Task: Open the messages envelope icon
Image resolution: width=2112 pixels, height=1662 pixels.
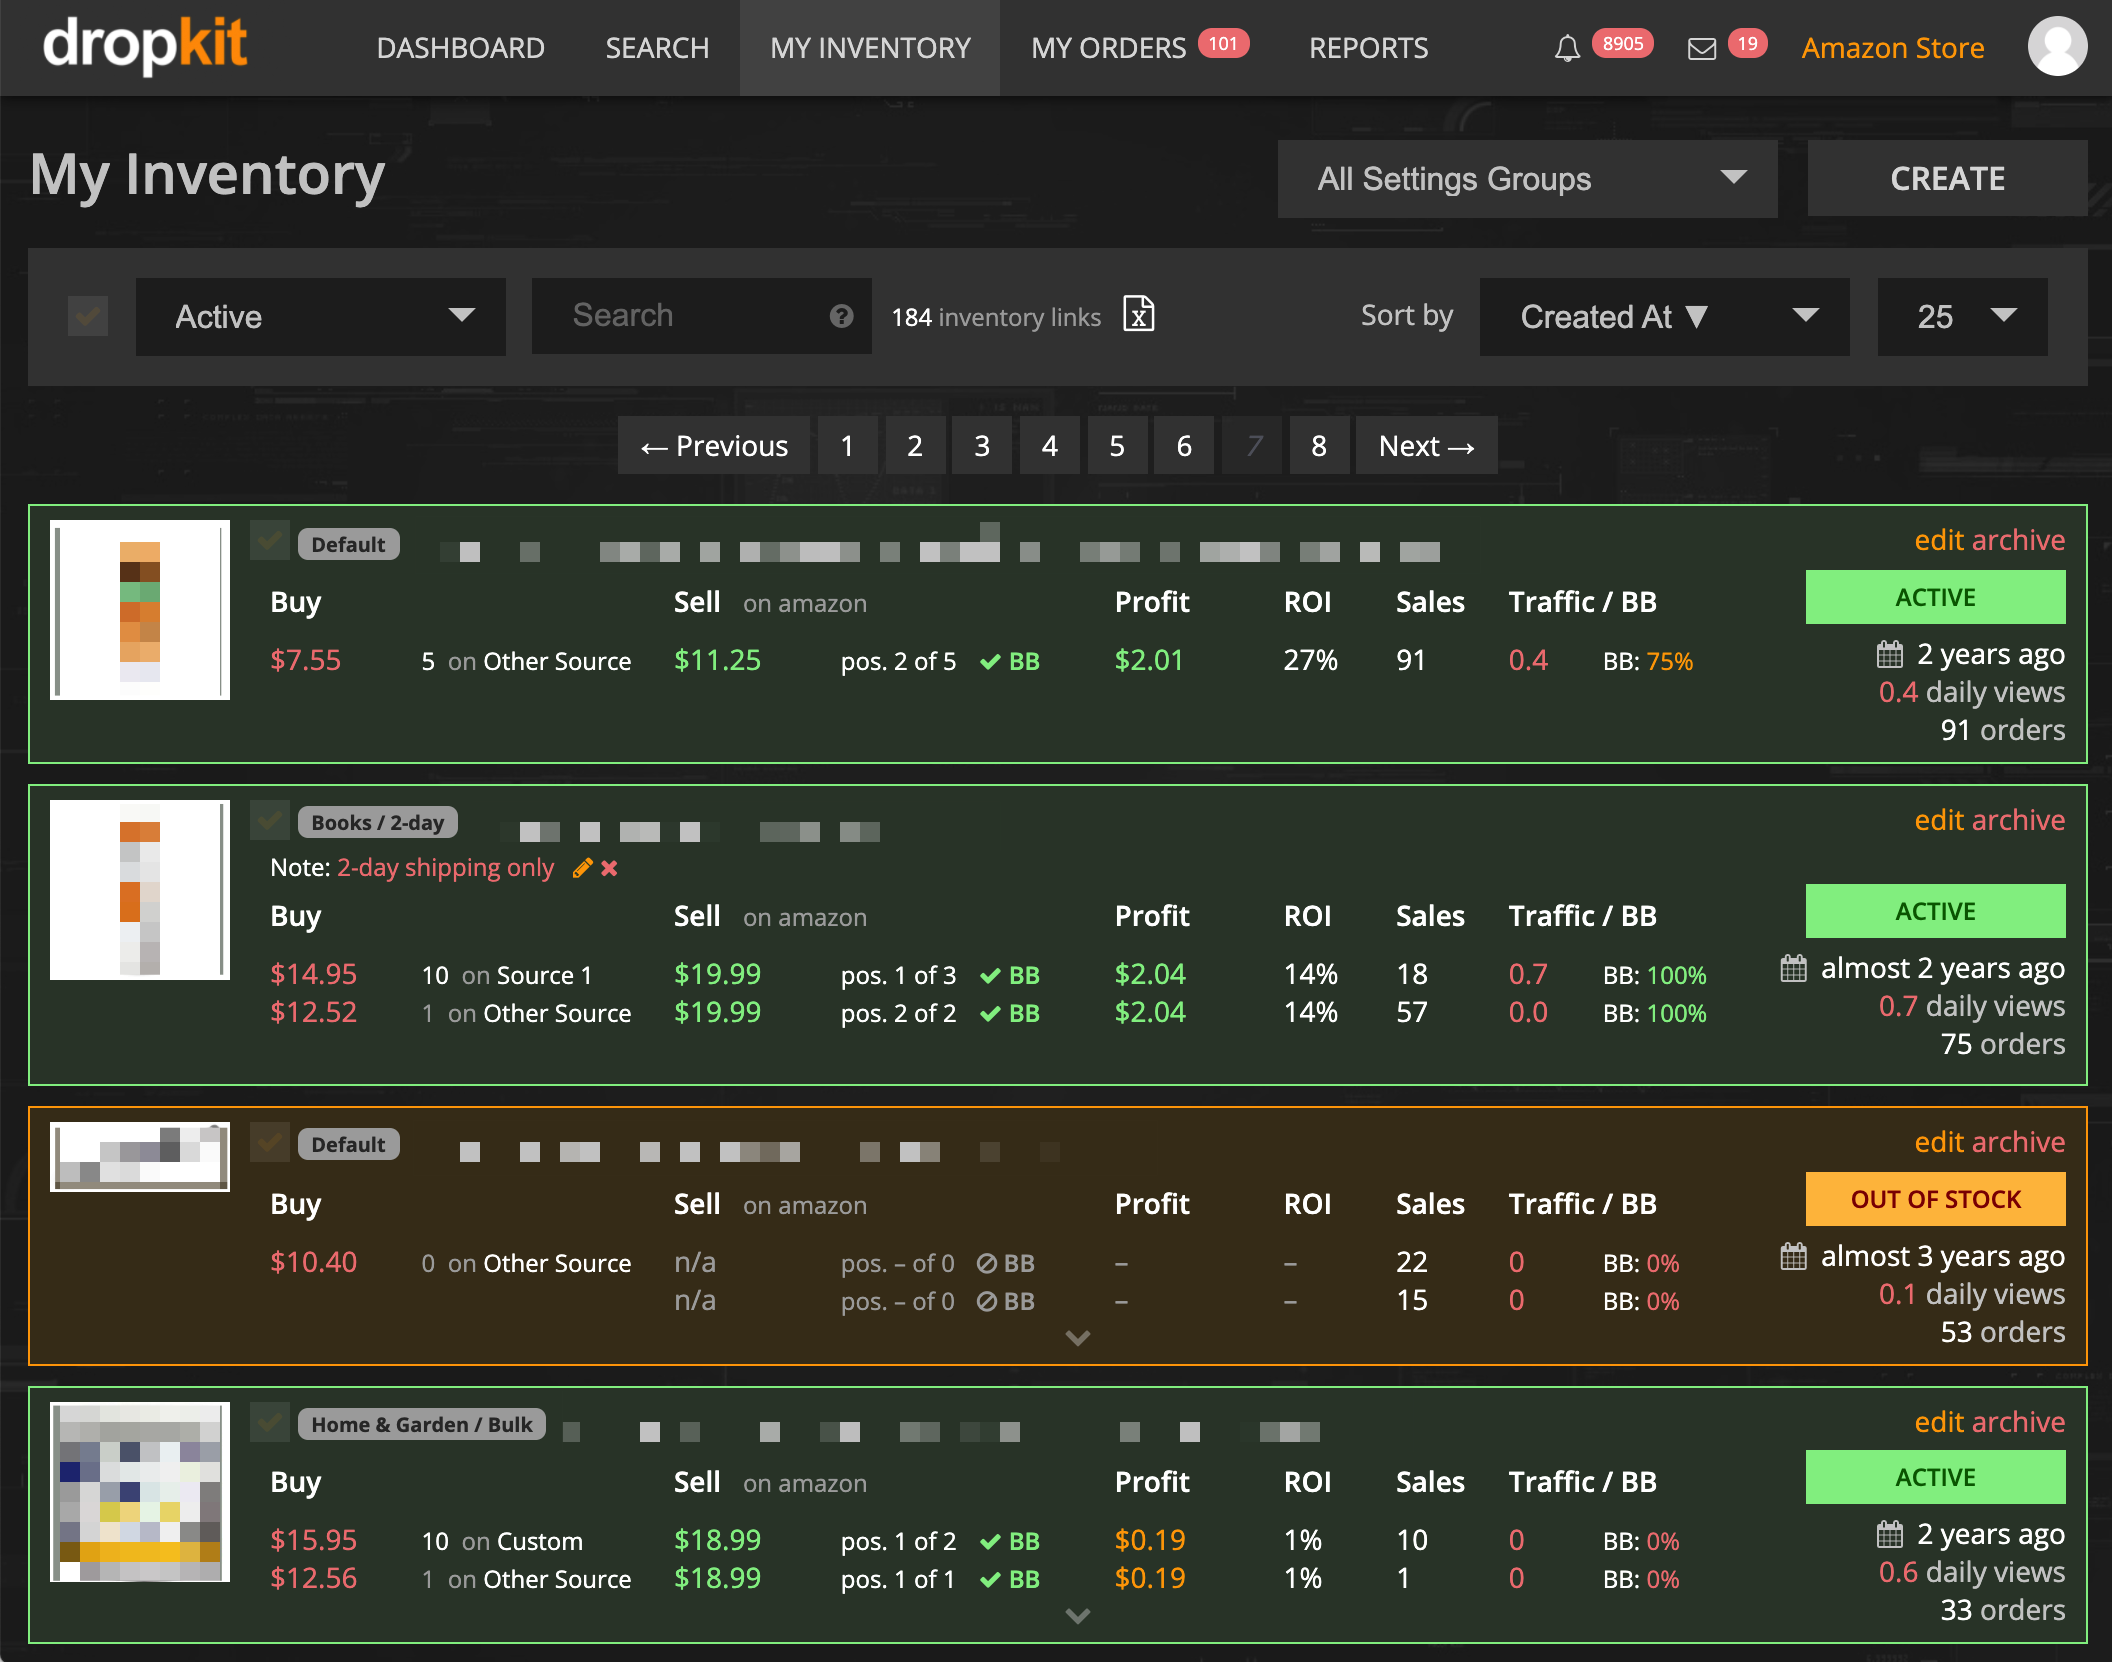Action: coord(1701,48)
